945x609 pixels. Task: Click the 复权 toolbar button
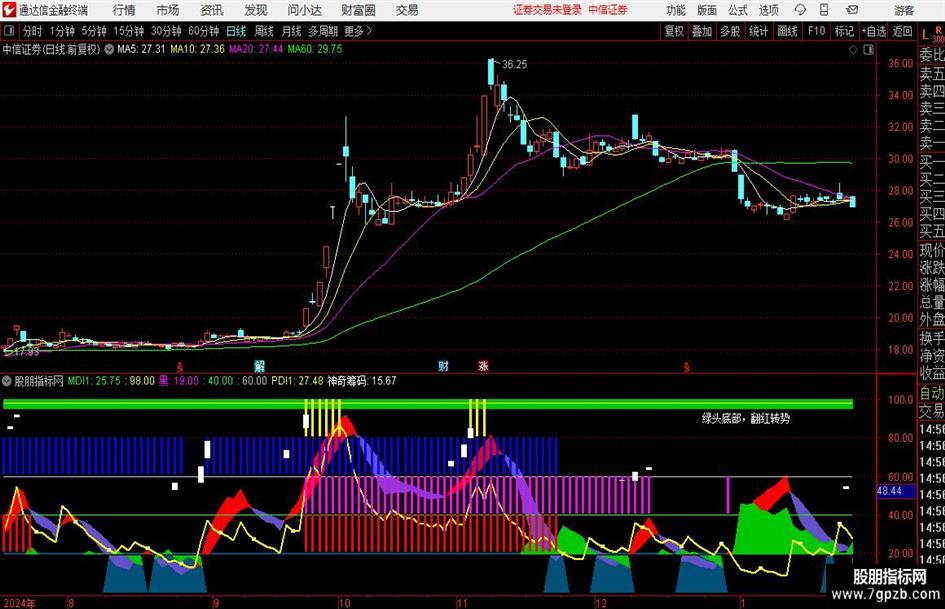674,31
